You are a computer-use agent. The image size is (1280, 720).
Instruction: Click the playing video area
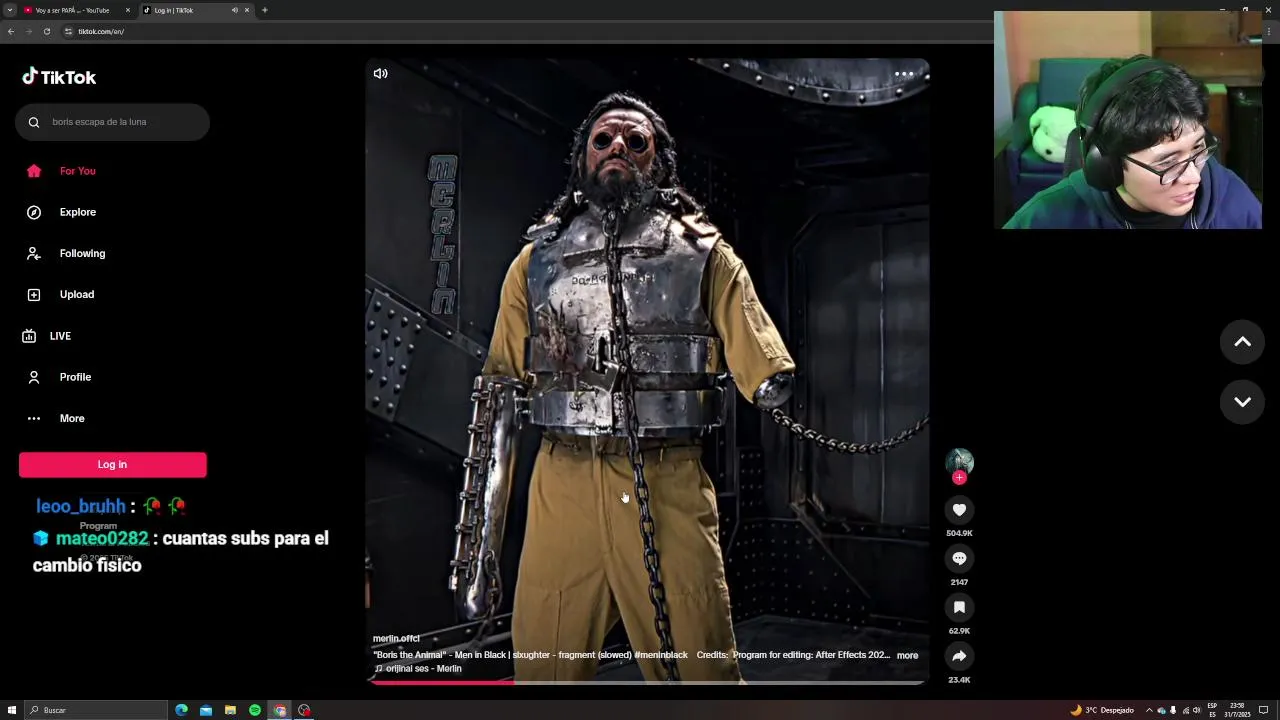[x=647, y=370]
